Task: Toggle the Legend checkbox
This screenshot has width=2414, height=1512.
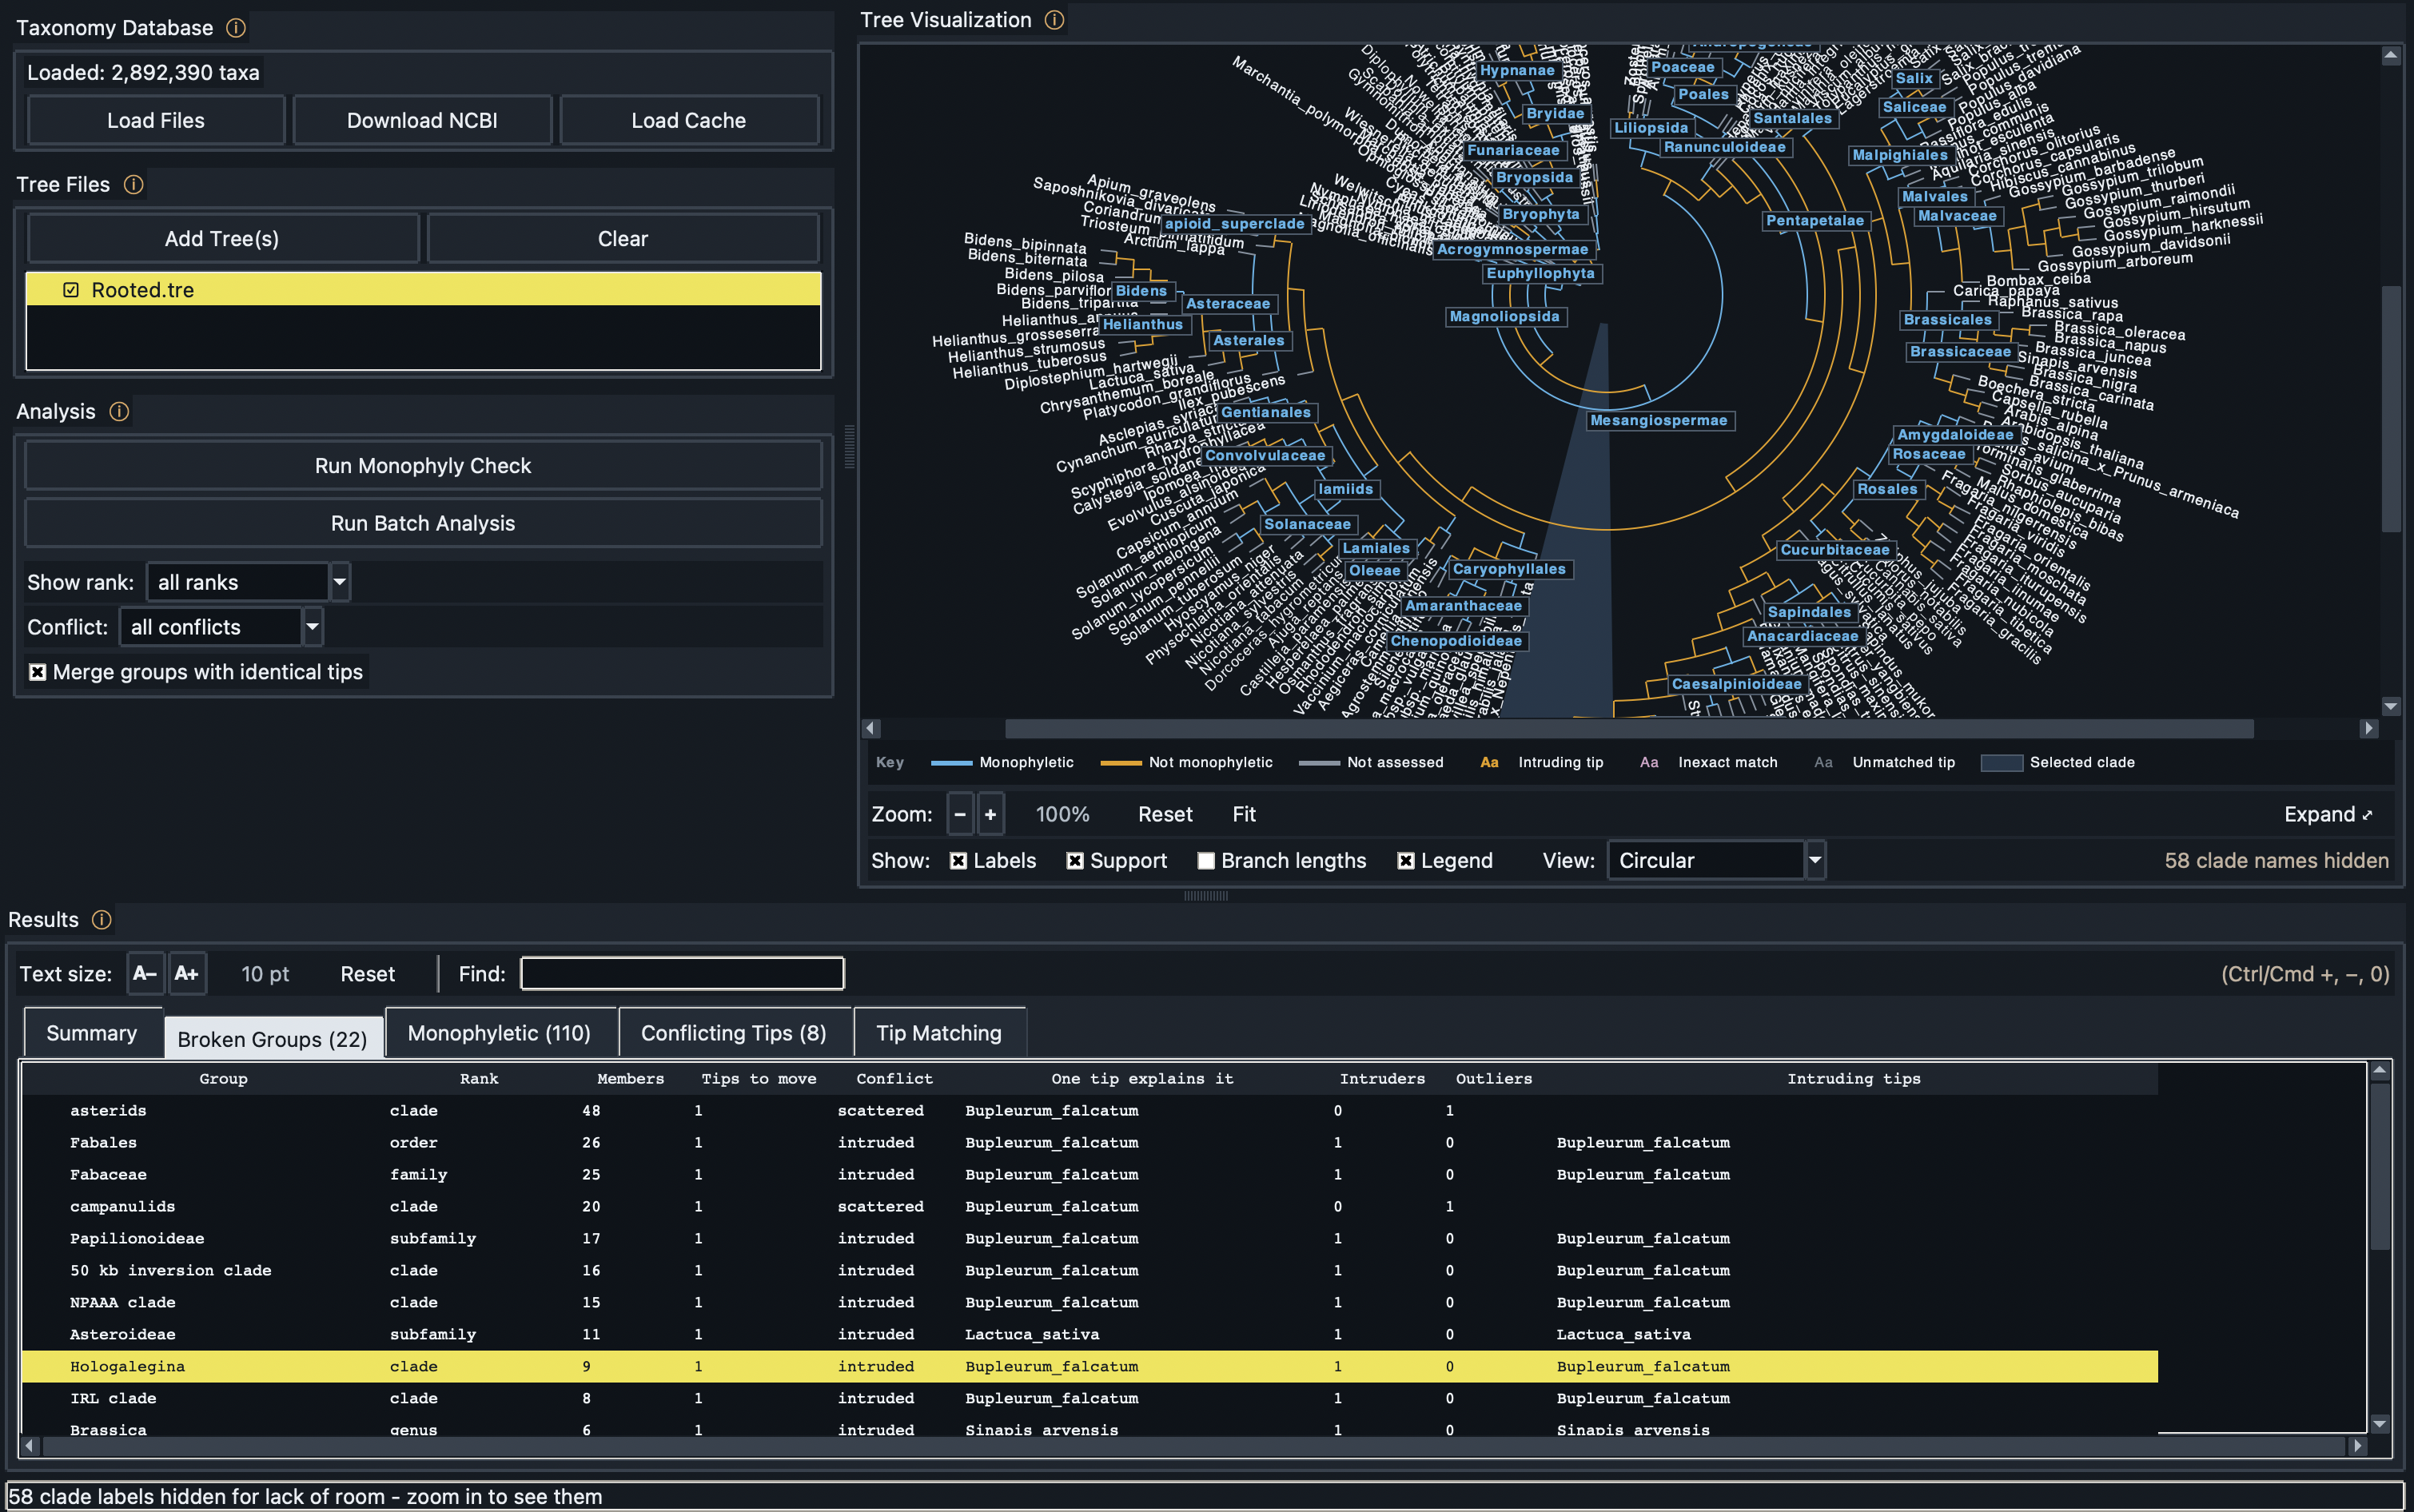Action: pyautogui.click(x=1406, y=861)
